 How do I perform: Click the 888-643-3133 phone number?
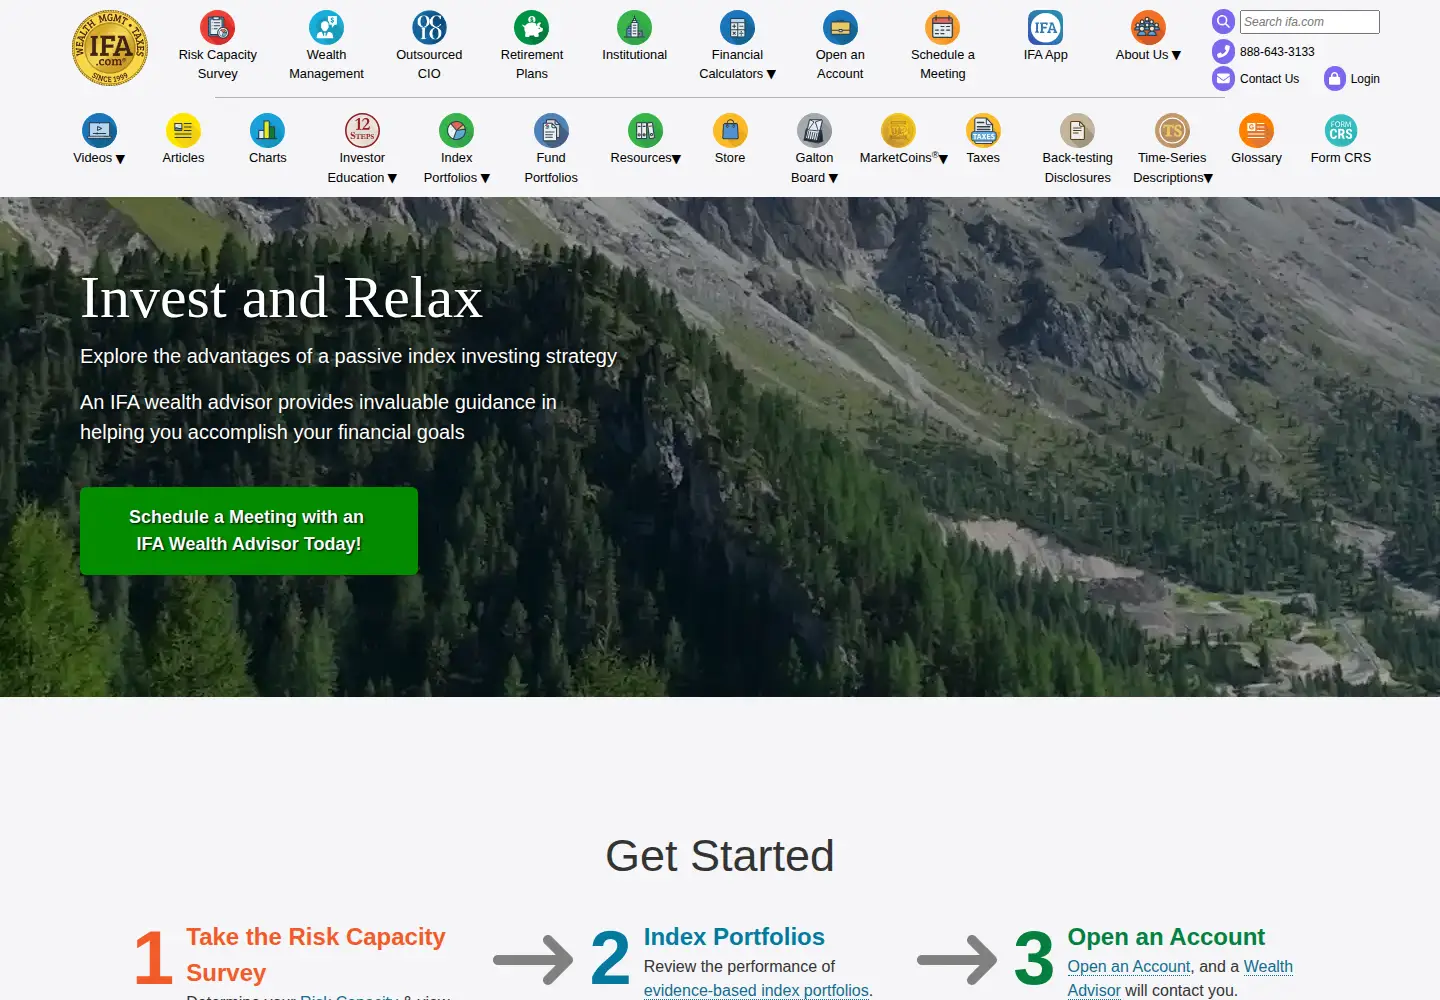click(x=1277, y=52)
